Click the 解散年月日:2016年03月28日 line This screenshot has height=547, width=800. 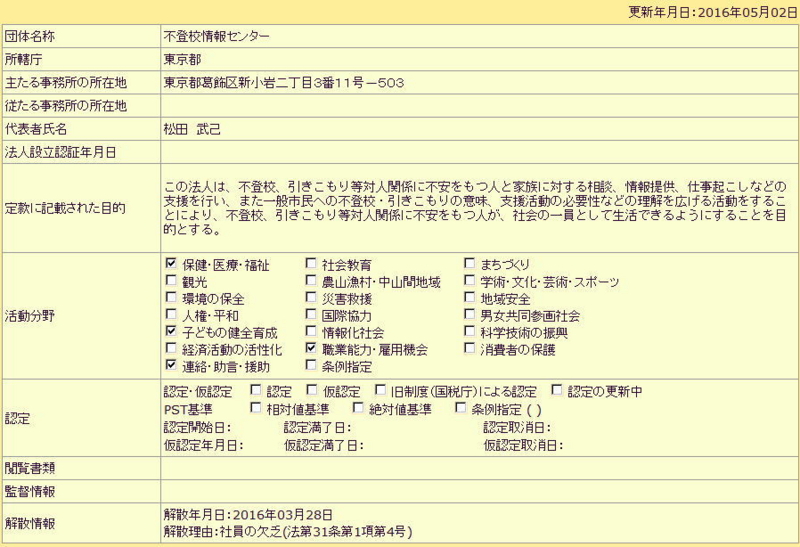[248, 514]
